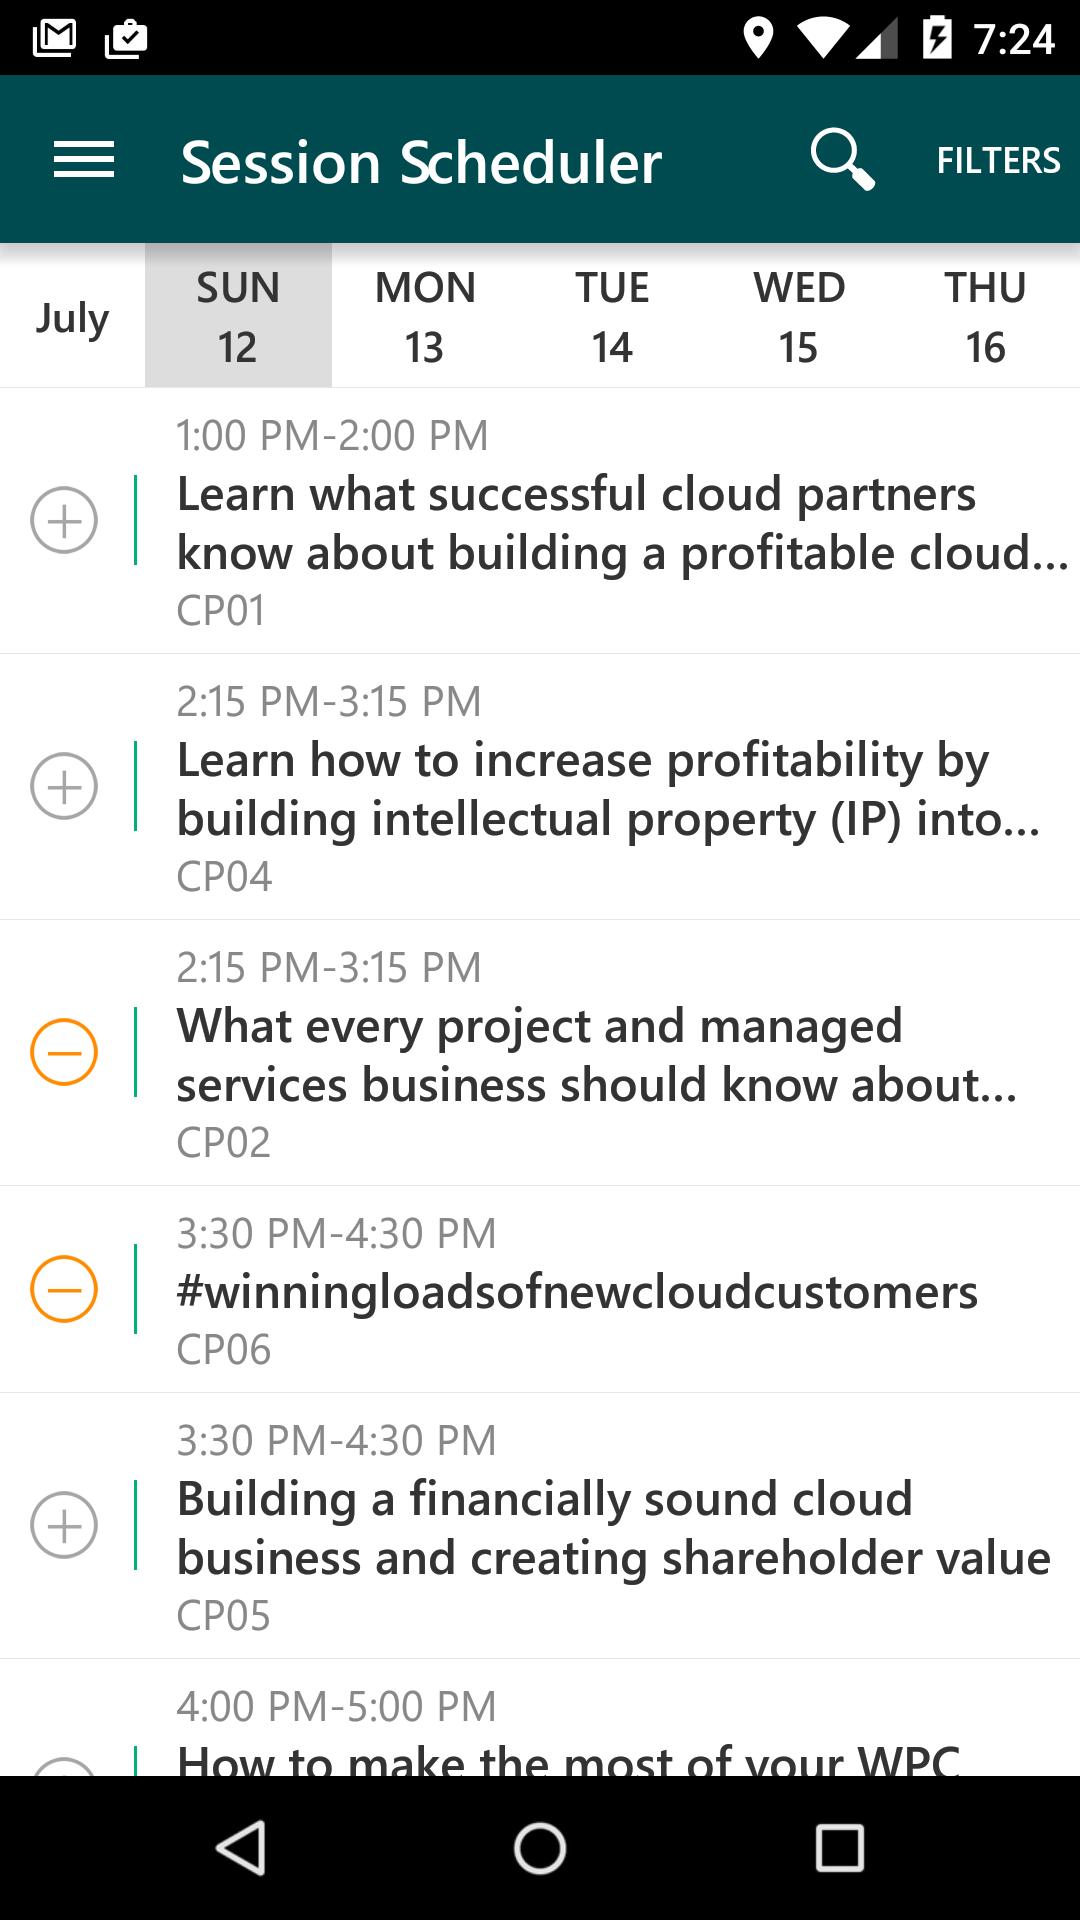This screenshot has width=1080, height=1920.
Task: Open the FILTERS options
Action: pyautogui.click(x=997, y=160)
